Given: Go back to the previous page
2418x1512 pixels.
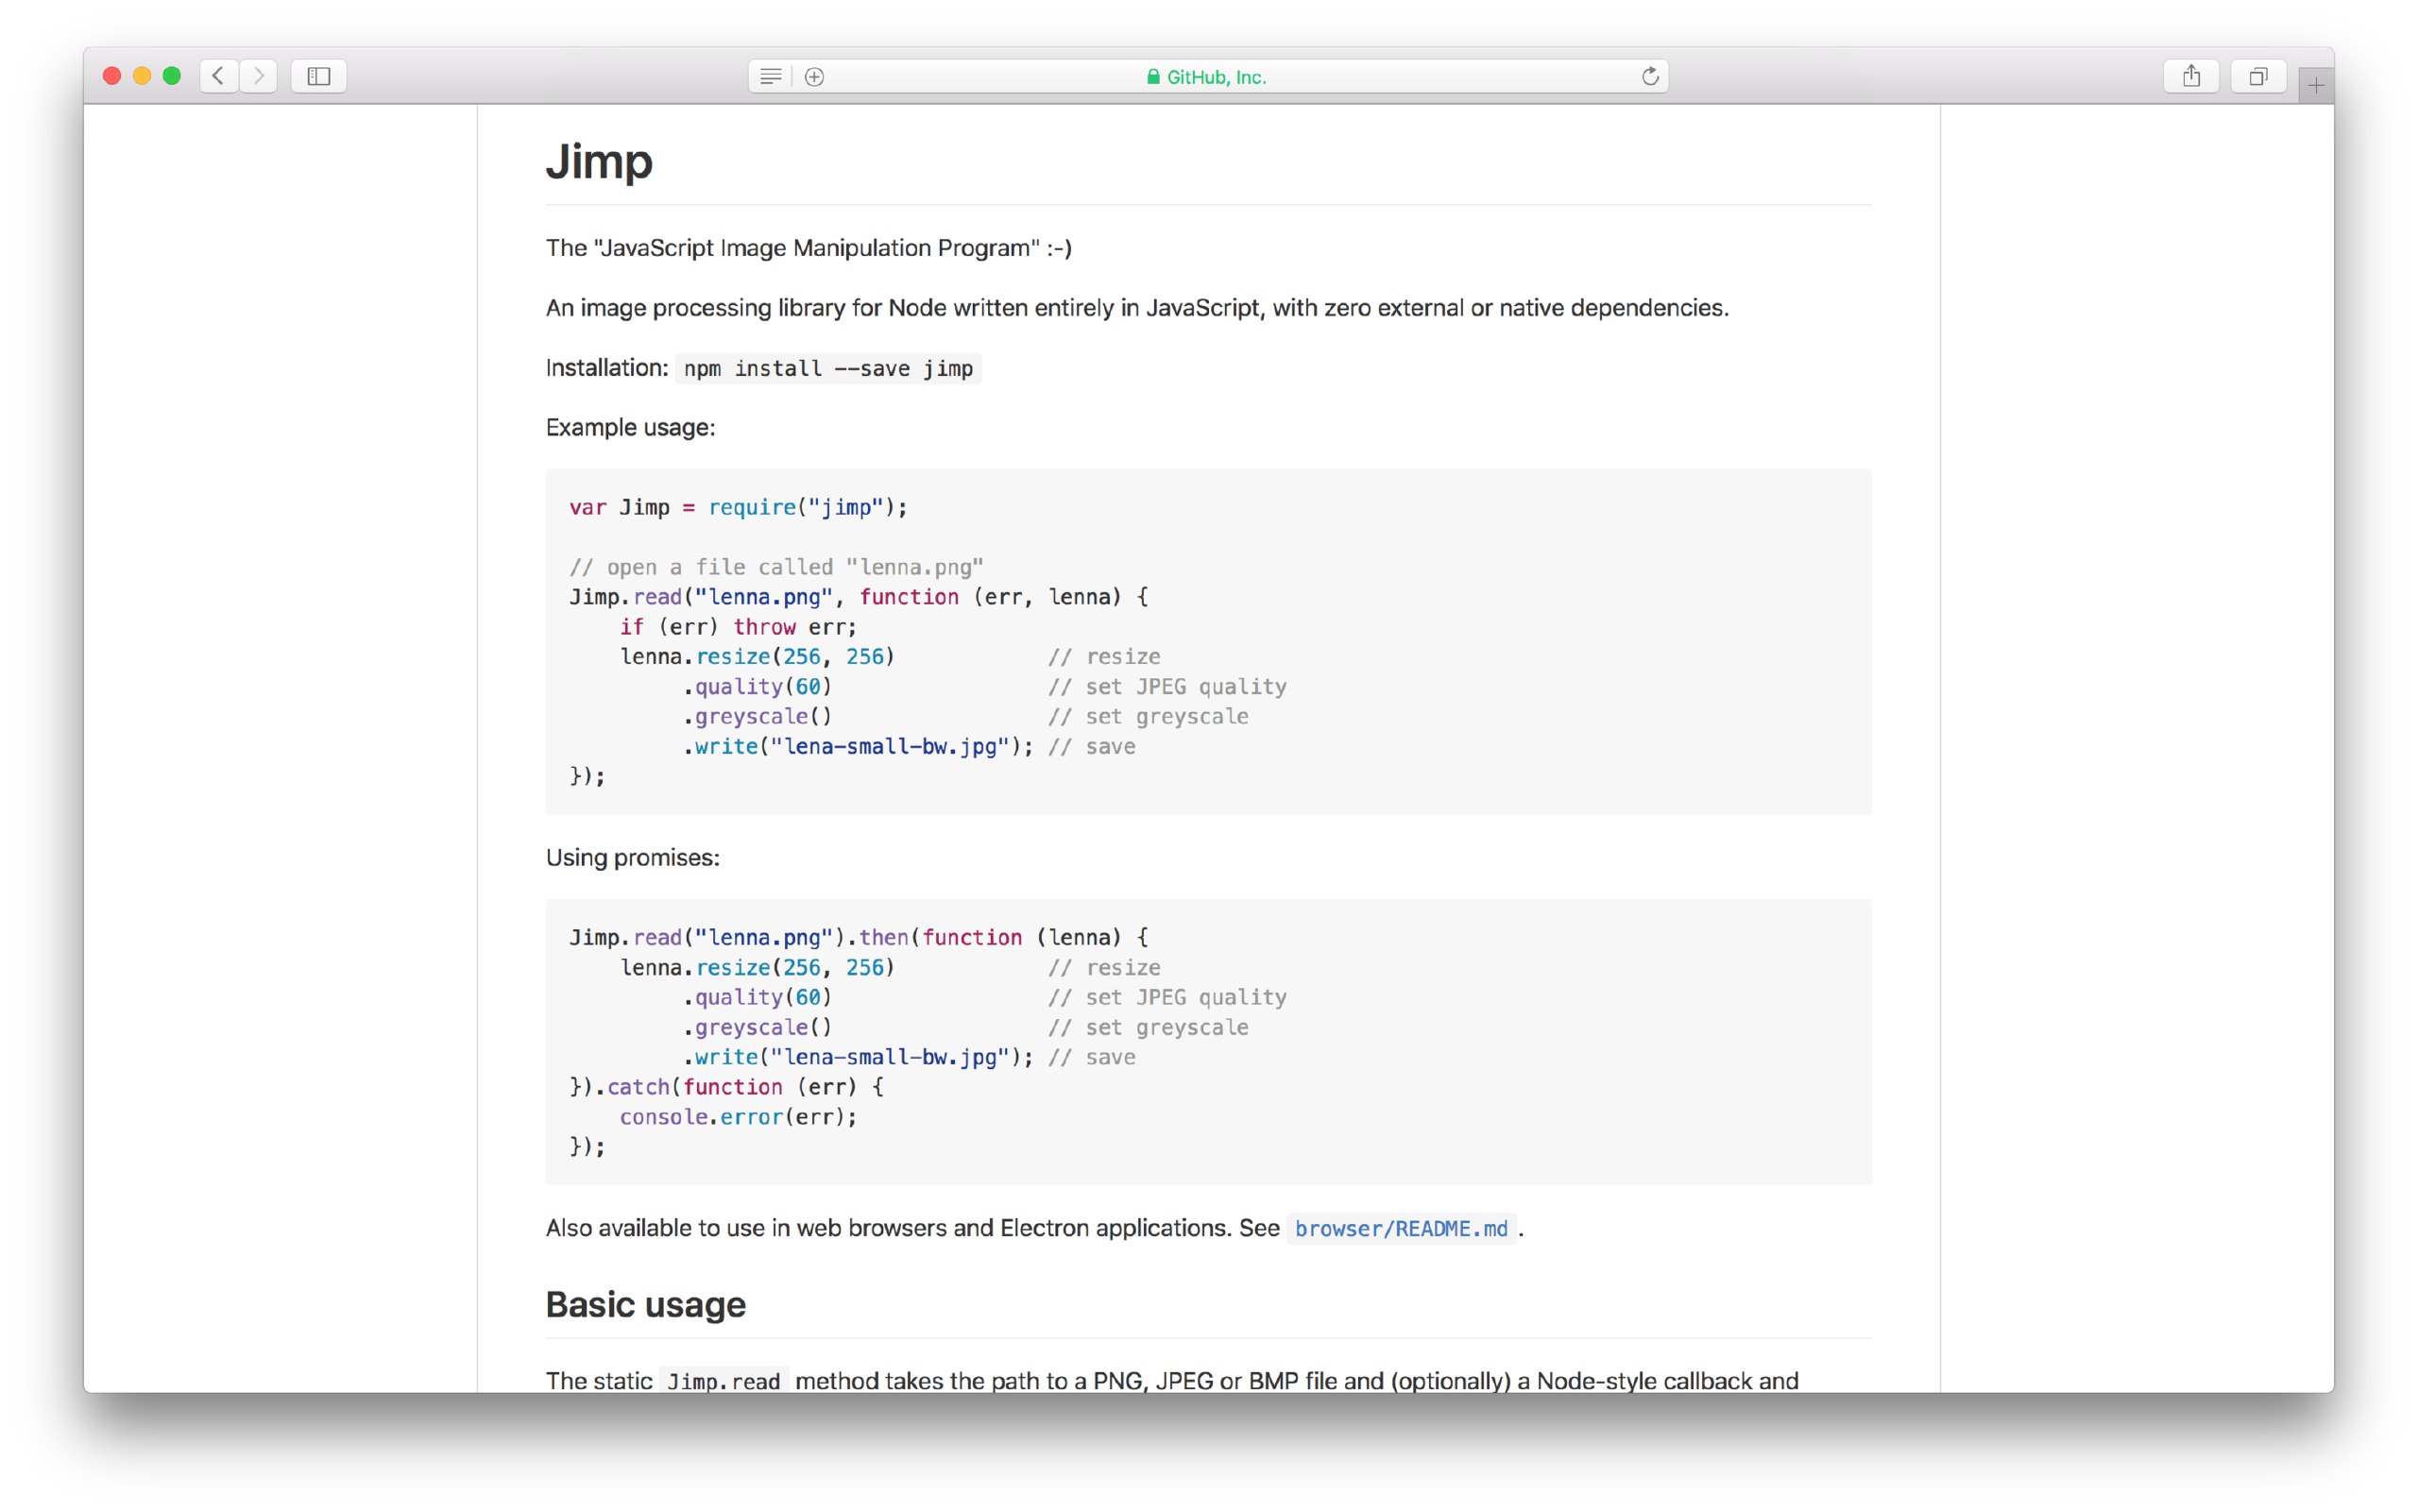Looking at the screenshot, I should click(x=218, y=76).
